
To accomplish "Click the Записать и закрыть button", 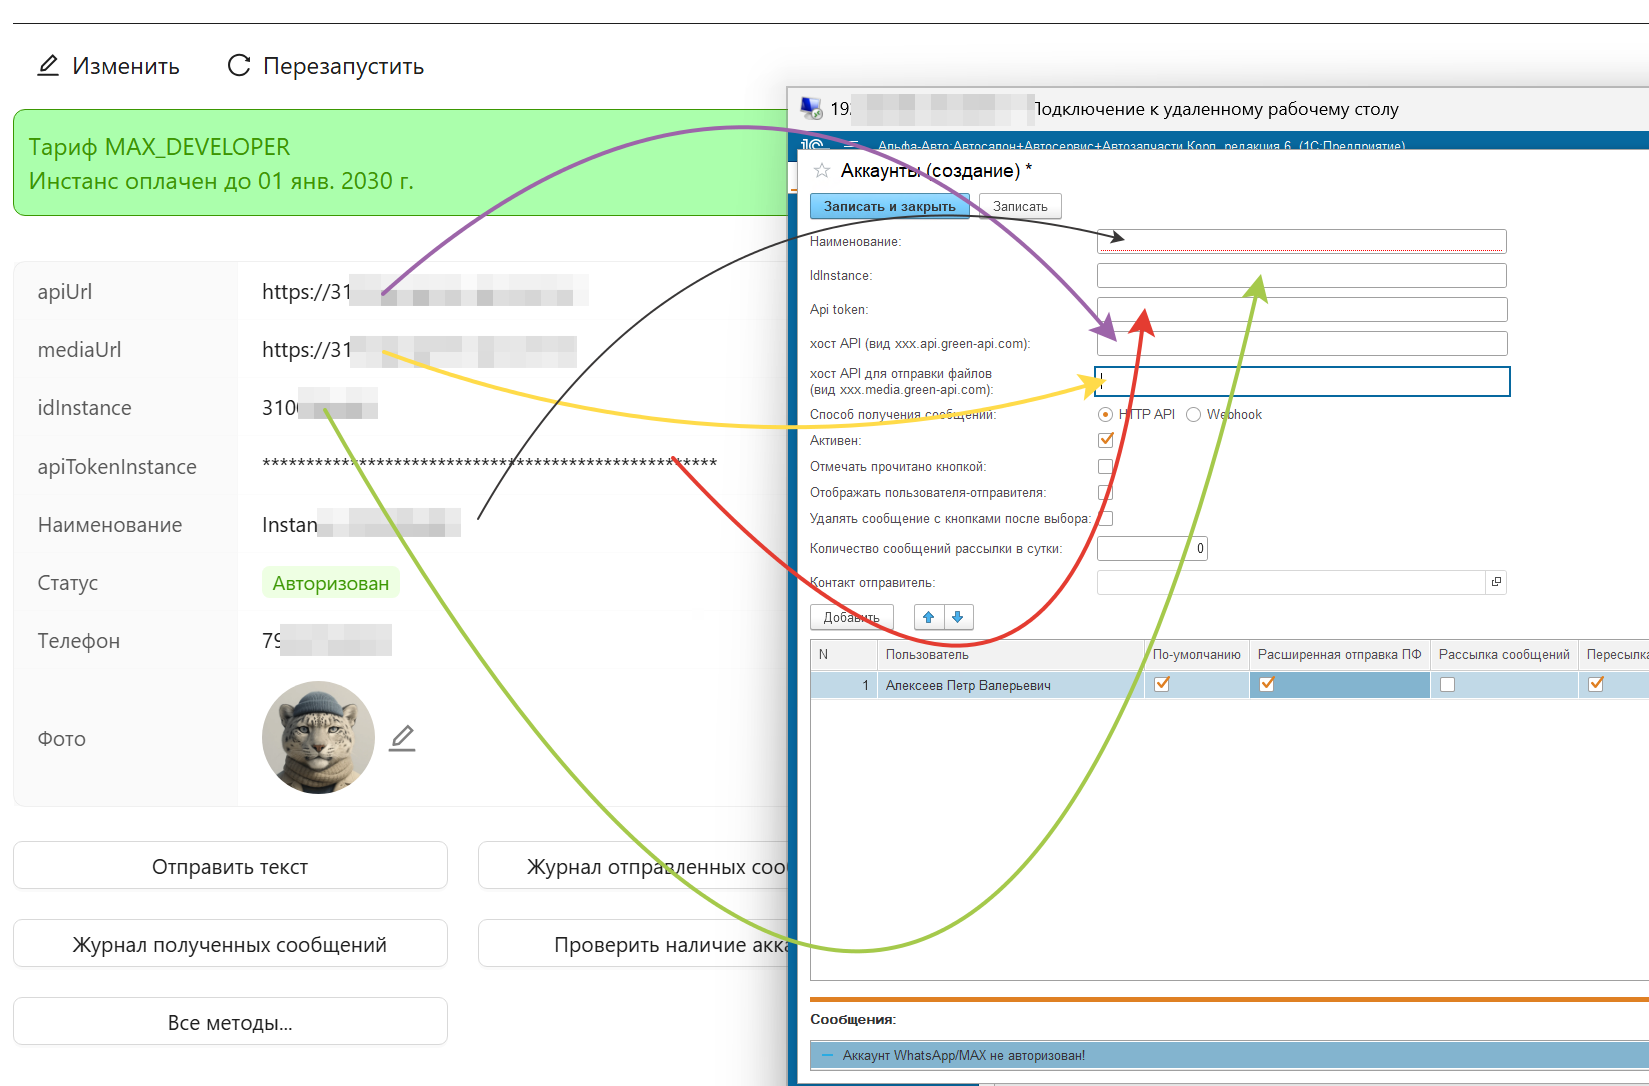I will coord(890,206).
